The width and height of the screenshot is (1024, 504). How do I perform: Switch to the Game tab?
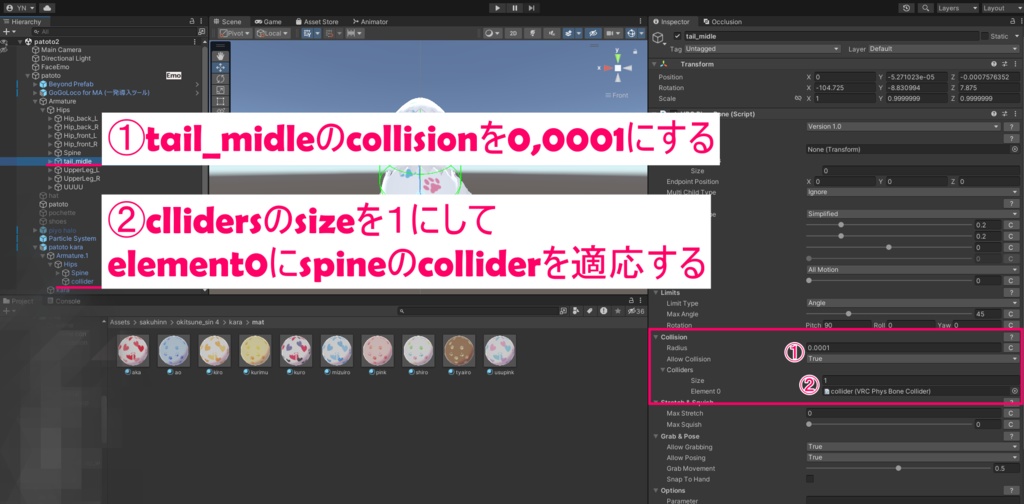(x=268, y=22)
